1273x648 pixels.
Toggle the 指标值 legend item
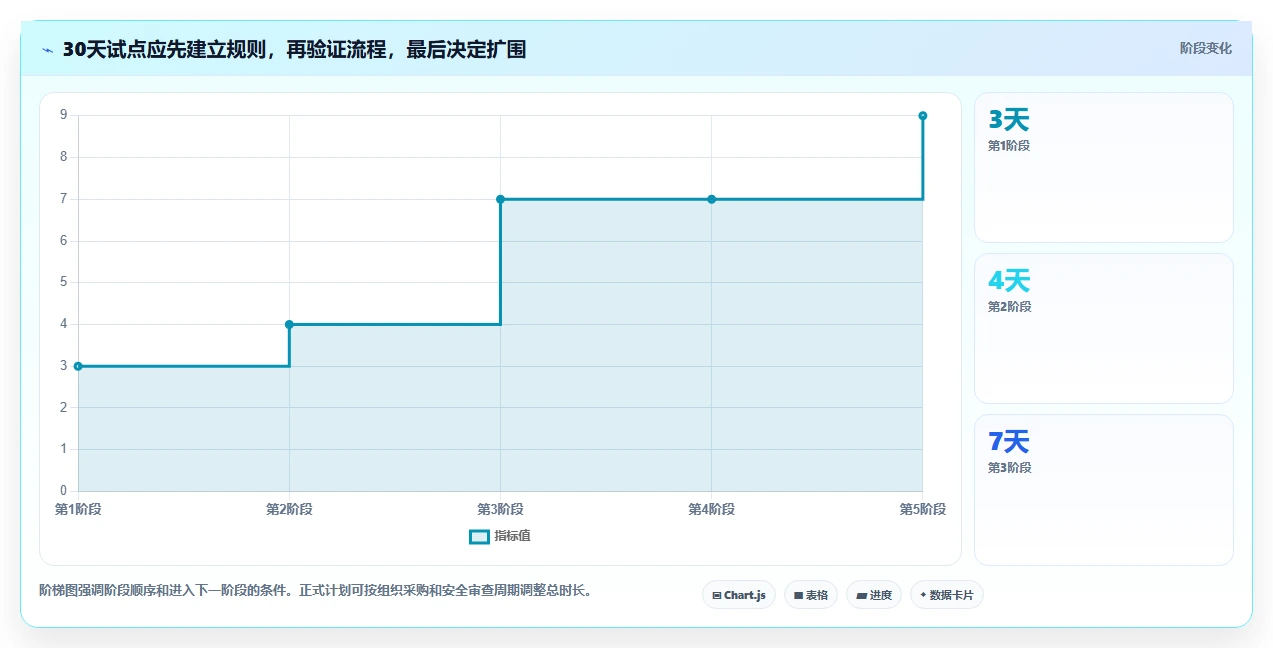[500, 536]
